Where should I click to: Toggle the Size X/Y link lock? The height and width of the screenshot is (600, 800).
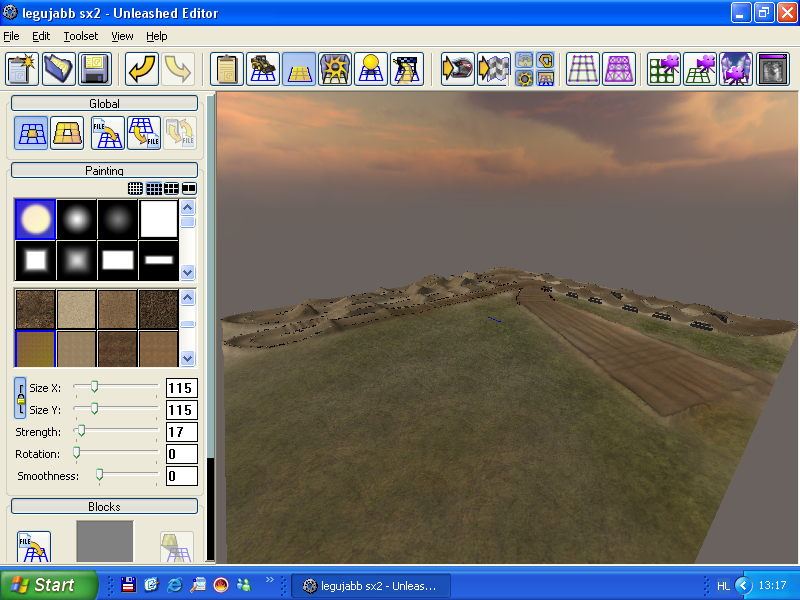click(x=20, y=399)
